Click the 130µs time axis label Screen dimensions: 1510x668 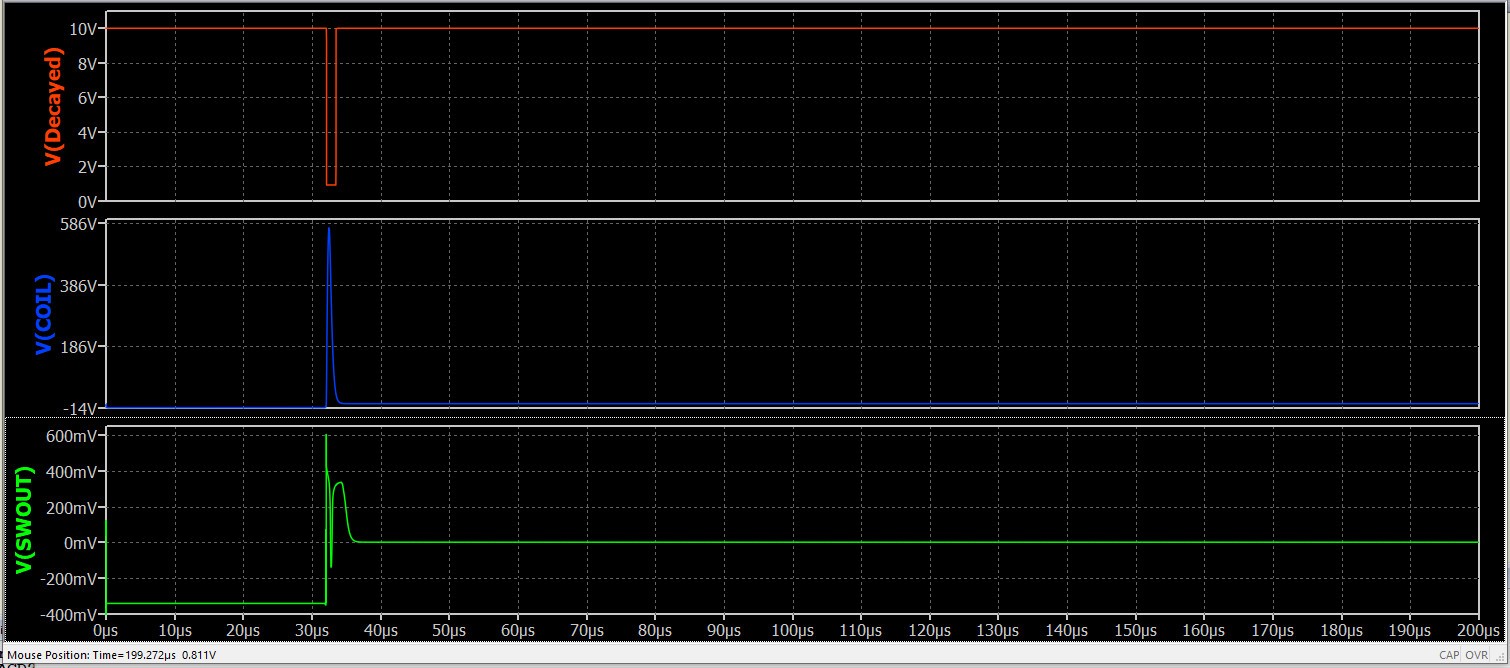tap(998, 631)
